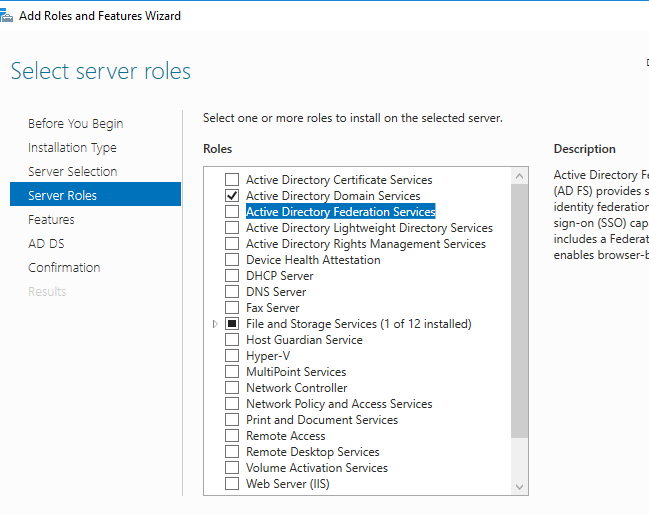Select File and Storage Services label

click(x=359, y=324)
